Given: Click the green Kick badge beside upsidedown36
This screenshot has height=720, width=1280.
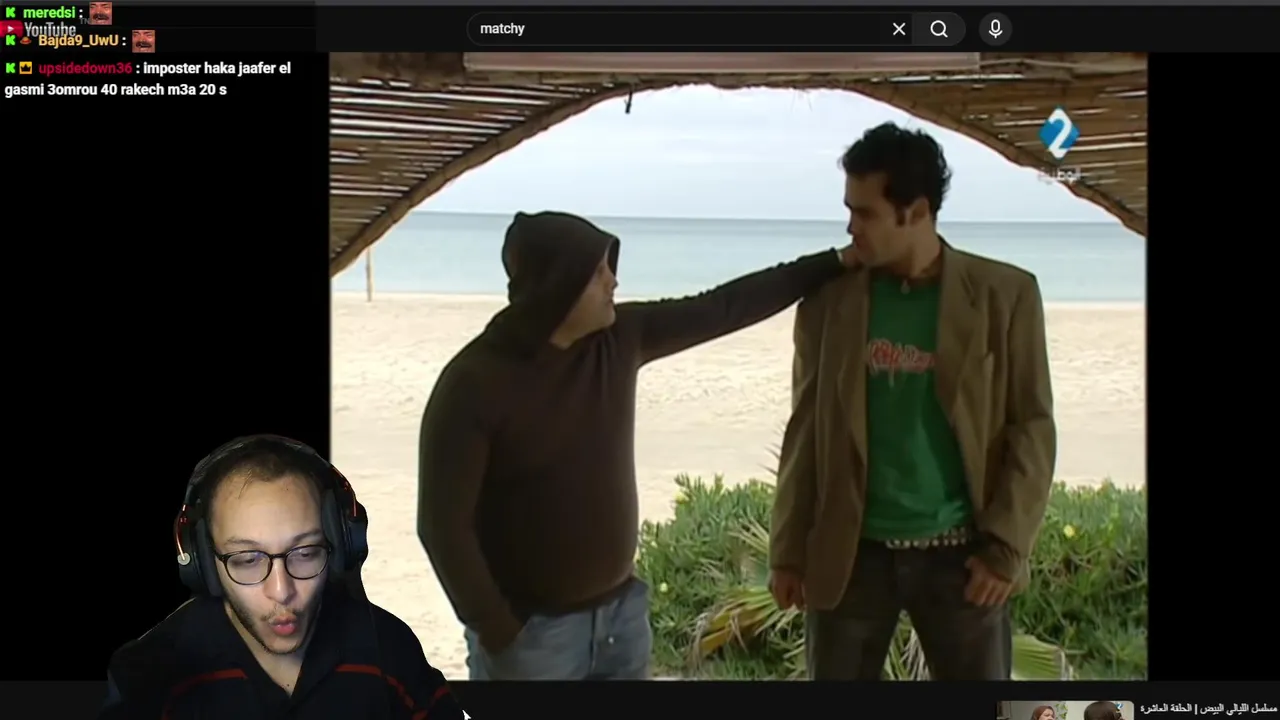Looking at the screenshot, I should point(10,68).
